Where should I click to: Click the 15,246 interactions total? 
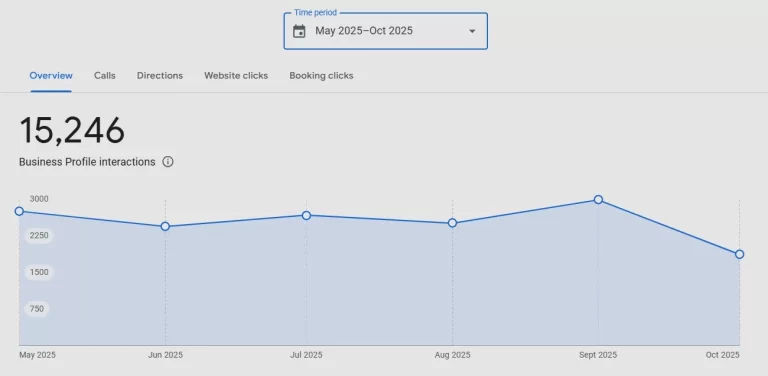(72, 130)
